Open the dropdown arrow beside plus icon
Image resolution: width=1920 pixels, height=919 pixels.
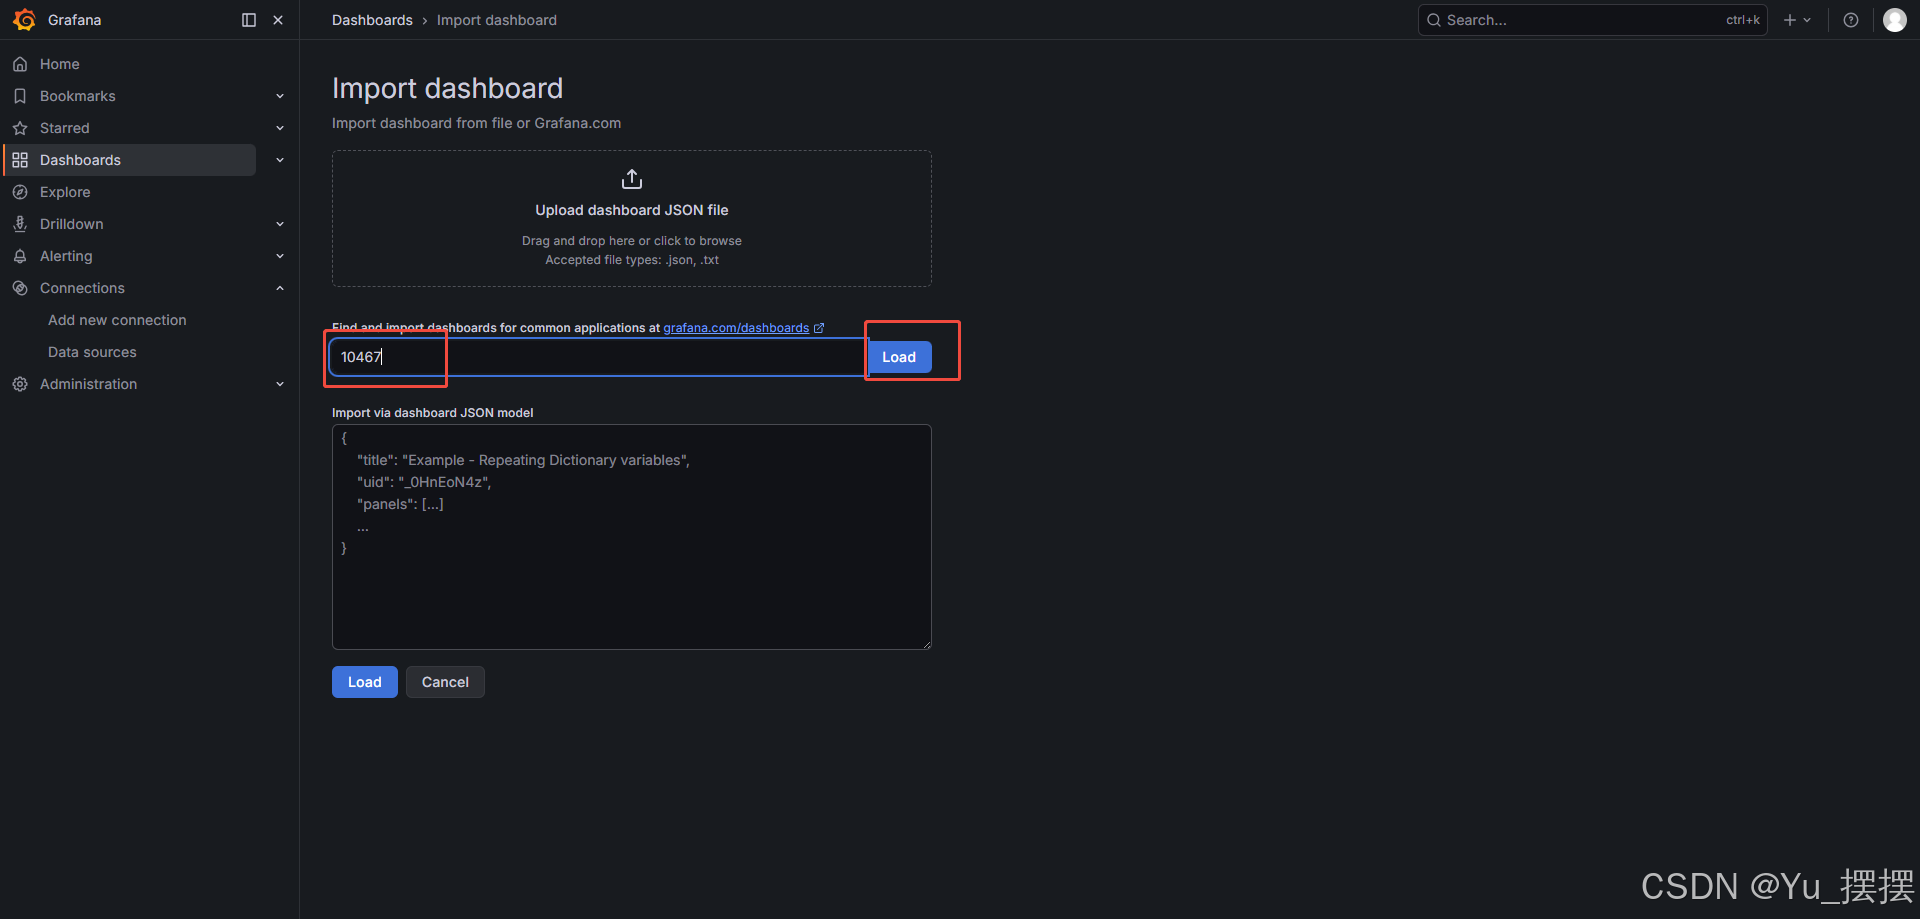[1807, 20]
